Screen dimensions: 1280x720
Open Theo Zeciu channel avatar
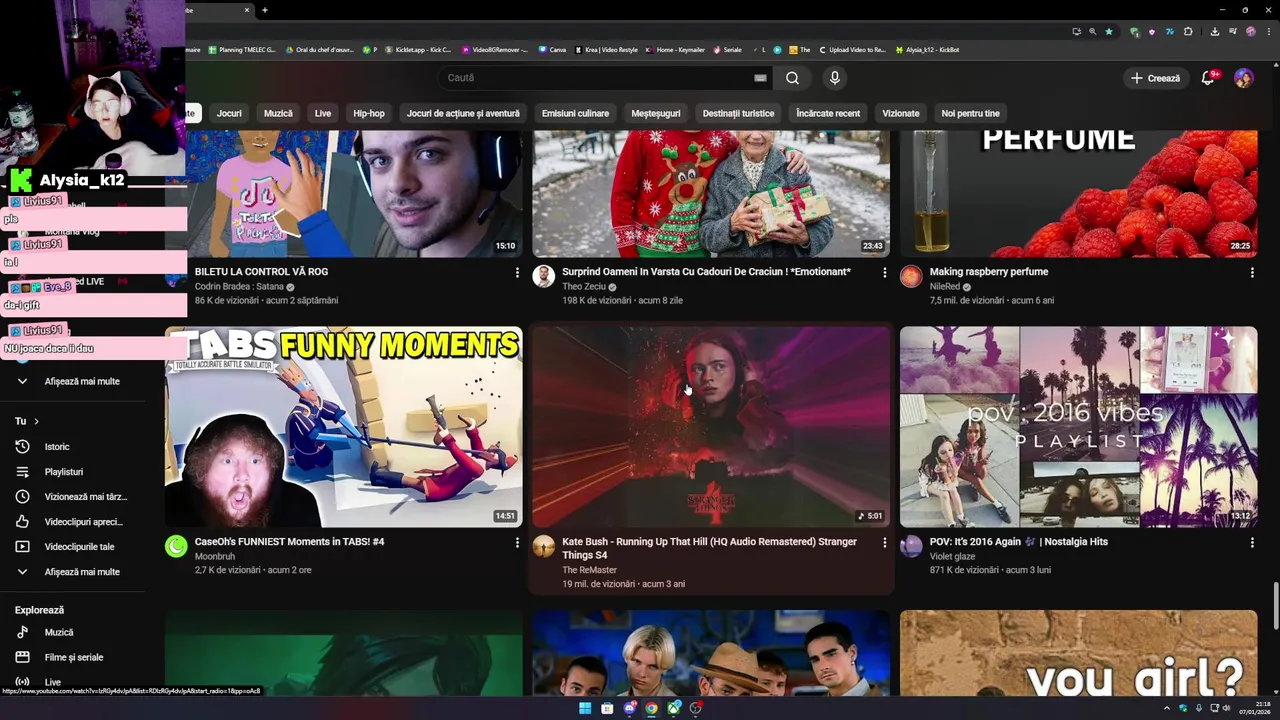tap(543, 276)
